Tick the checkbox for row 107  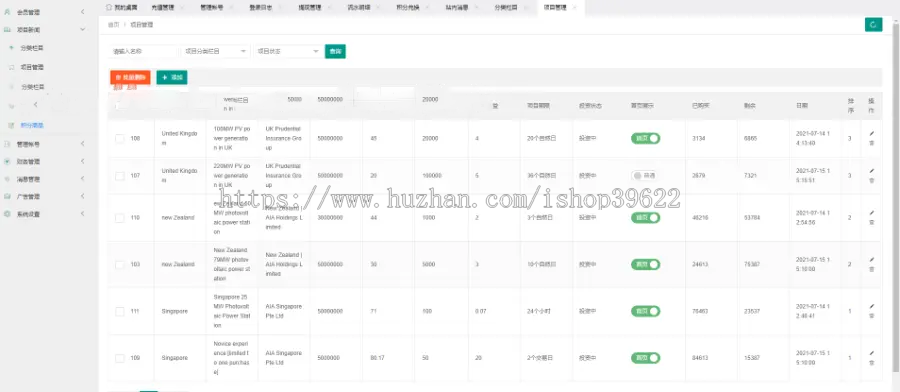(119, 176)
